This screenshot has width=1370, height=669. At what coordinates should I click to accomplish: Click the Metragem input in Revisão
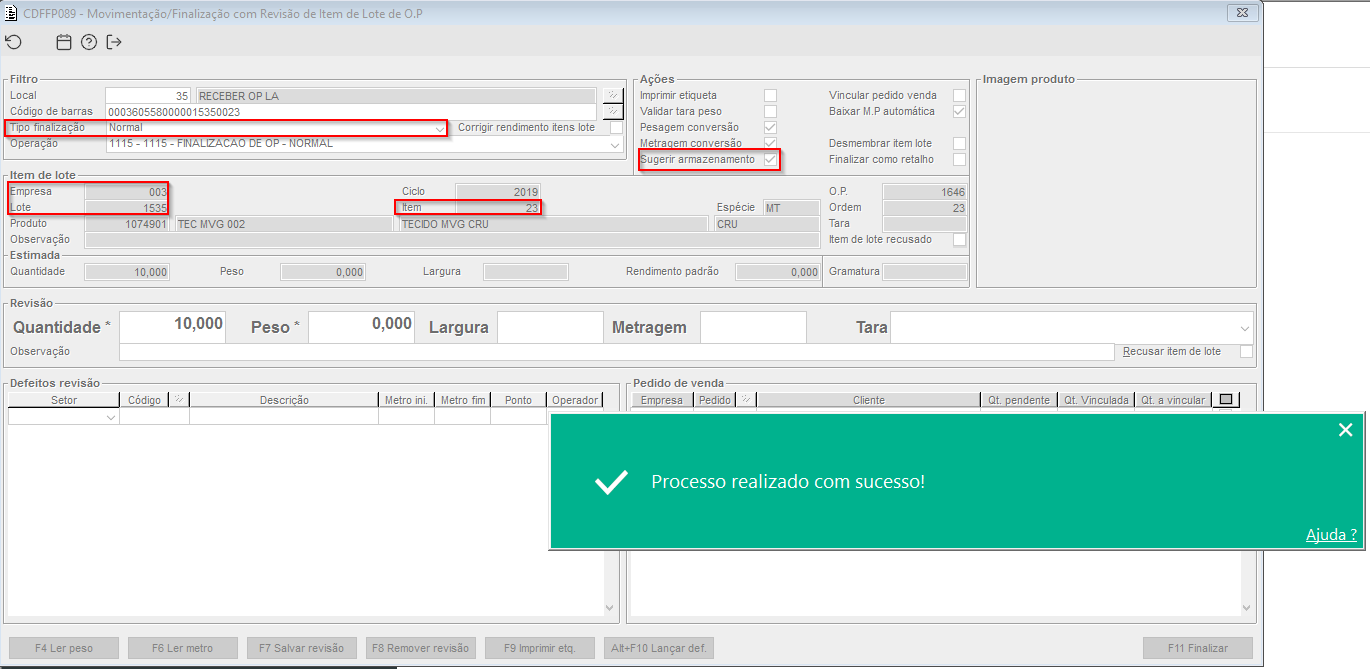753,327
